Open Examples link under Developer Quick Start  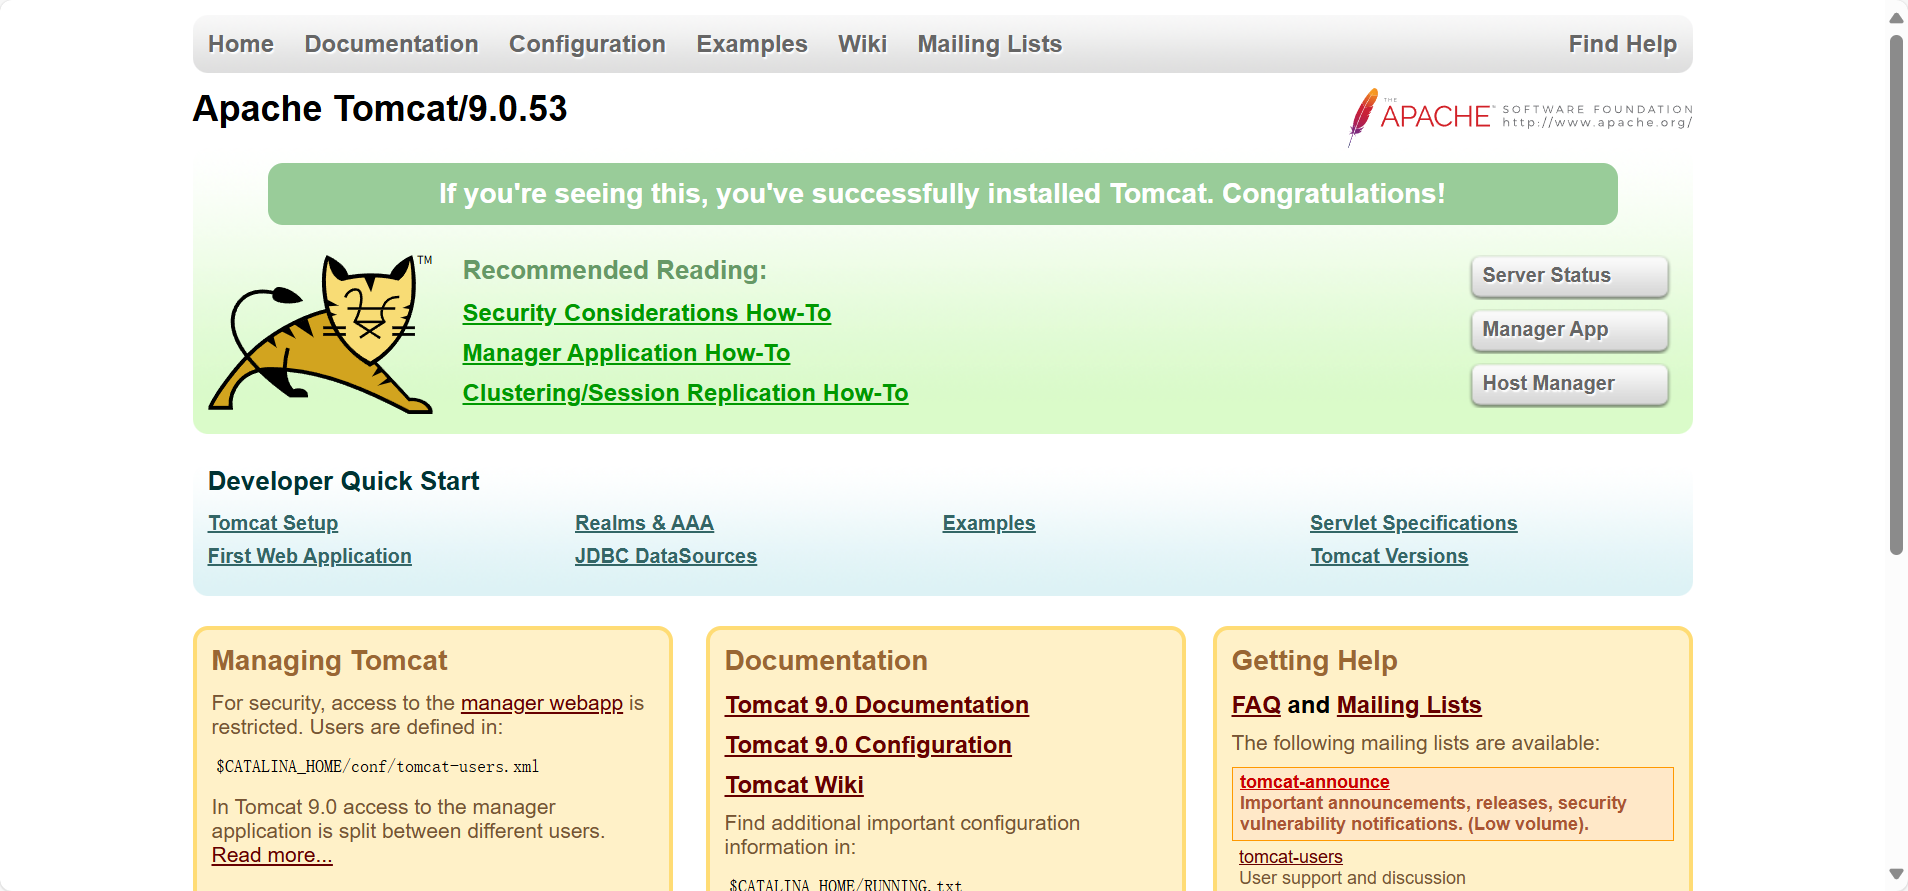(989, 523)
